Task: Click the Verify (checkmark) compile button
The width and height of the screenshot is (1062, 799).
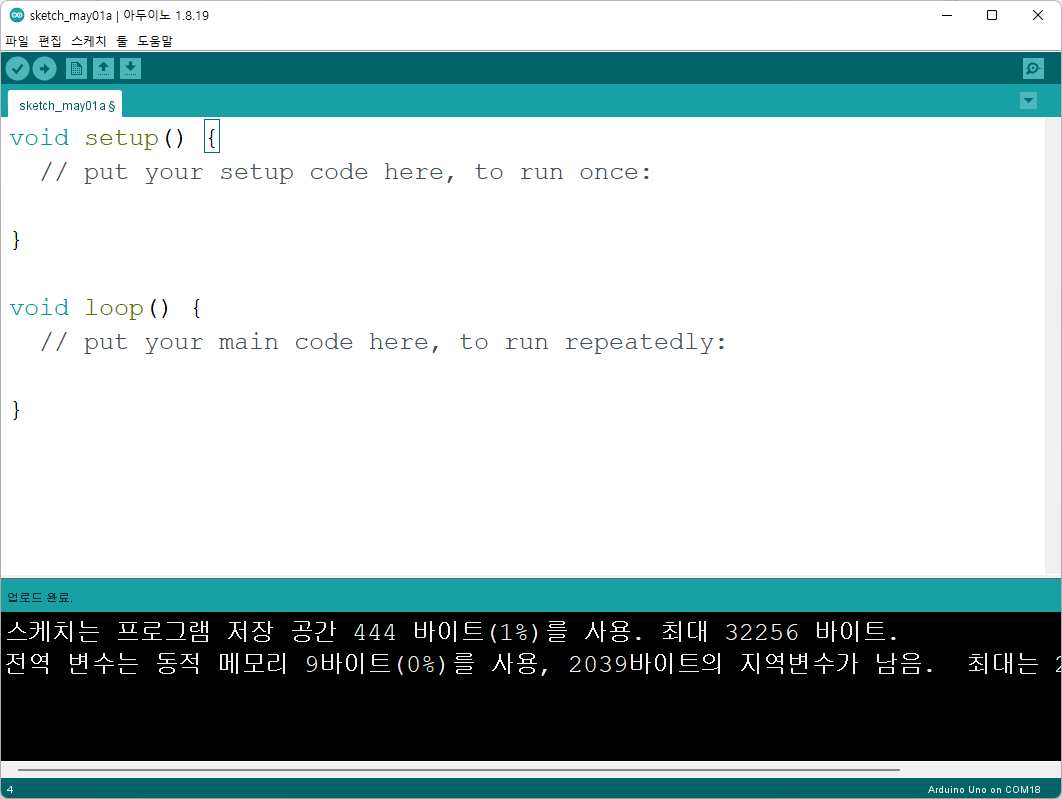Action: (x=18, y=68)
